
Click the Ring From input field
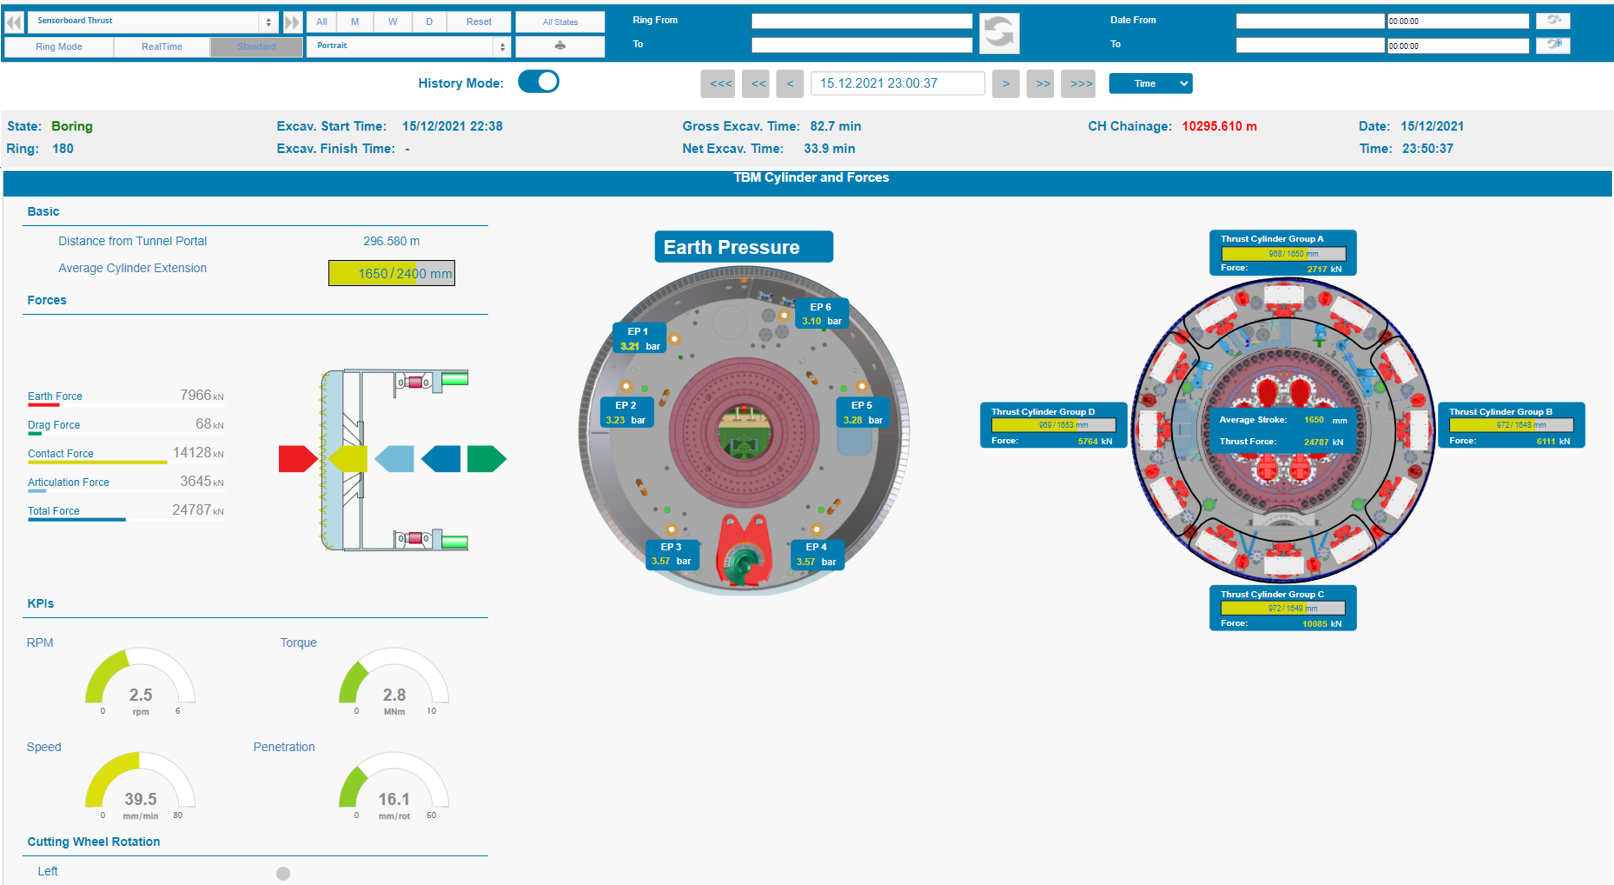(861, 21)
